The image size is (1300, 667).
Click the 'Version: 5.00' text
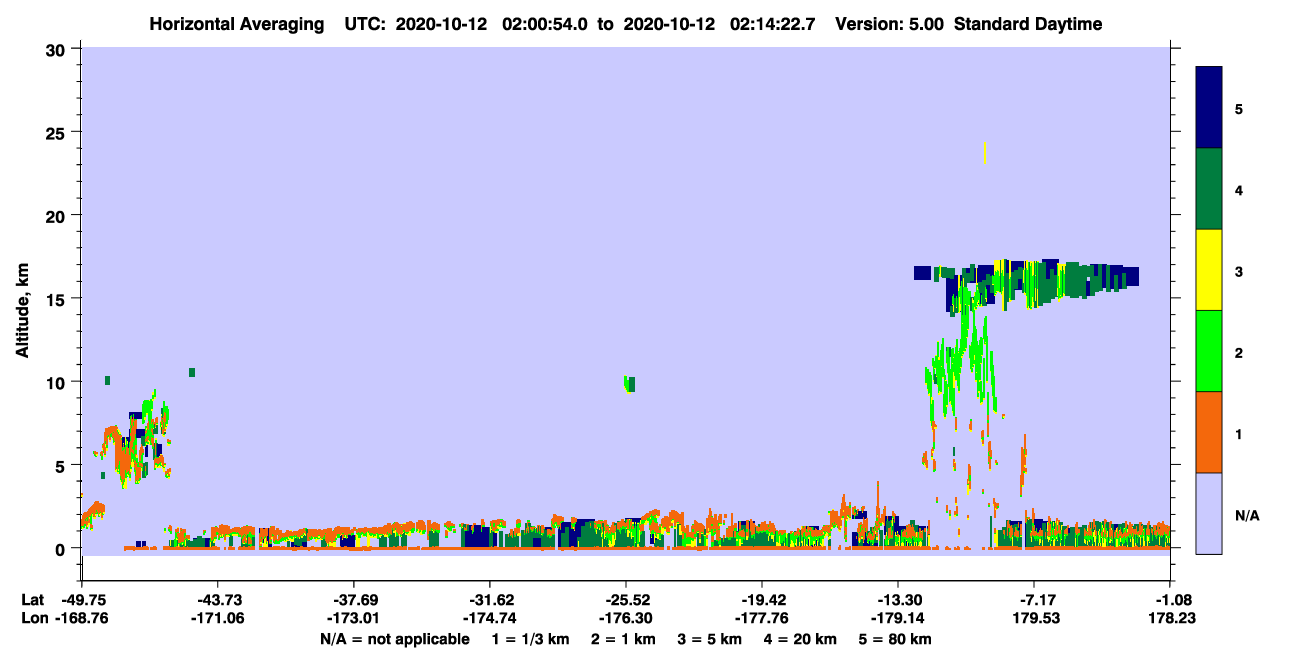point(887,24)
